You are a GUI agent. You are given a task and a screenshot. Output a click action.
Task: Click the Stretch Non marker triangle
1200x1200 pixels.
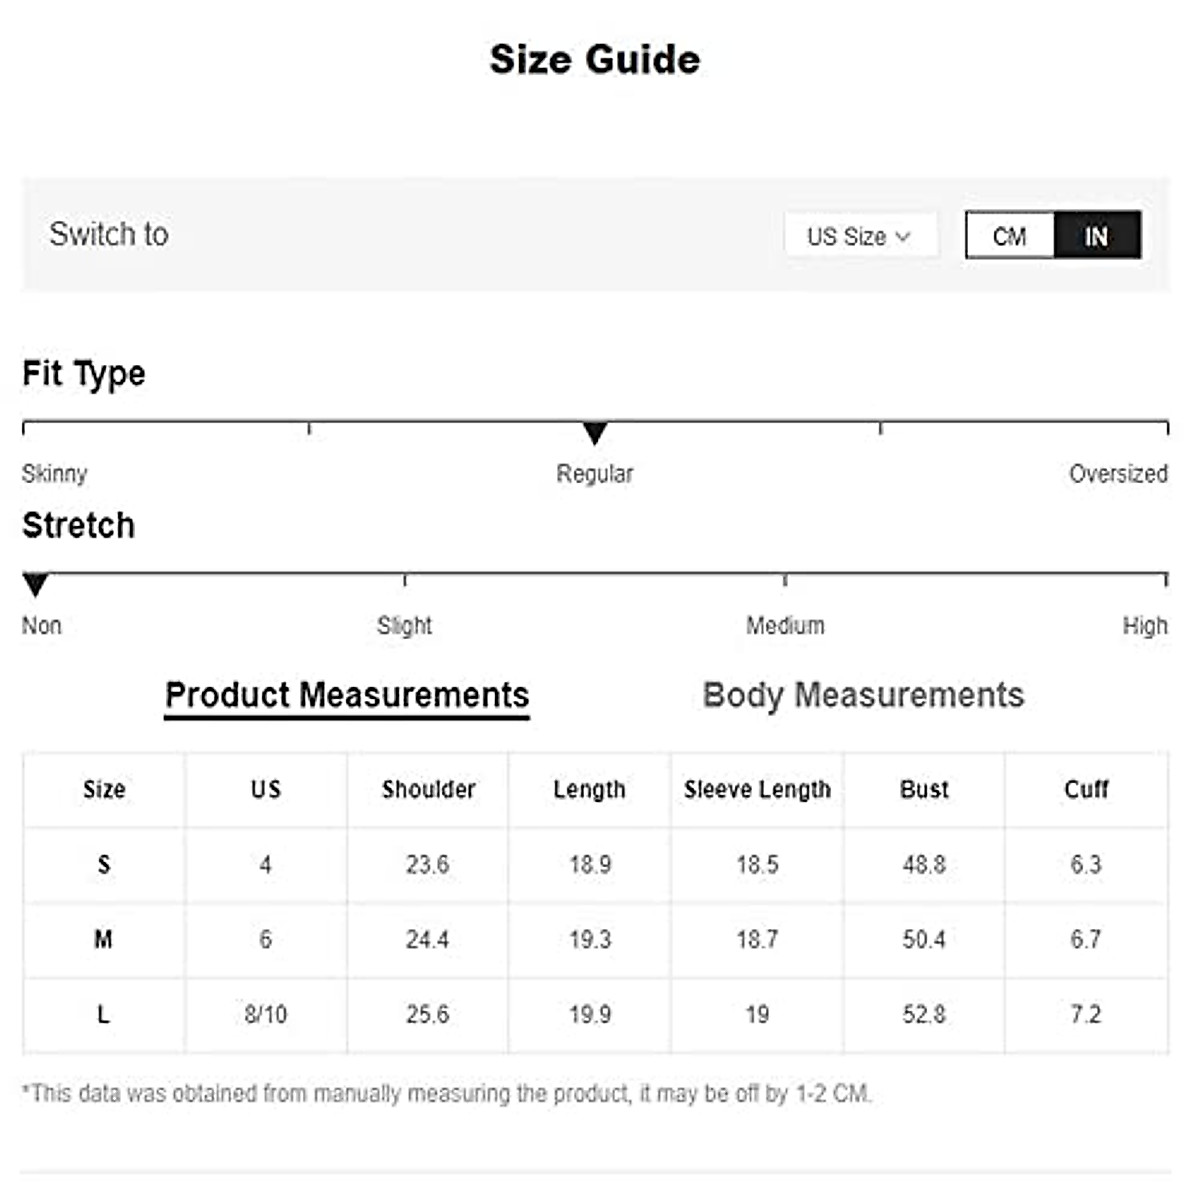click(x=35, y=585)
